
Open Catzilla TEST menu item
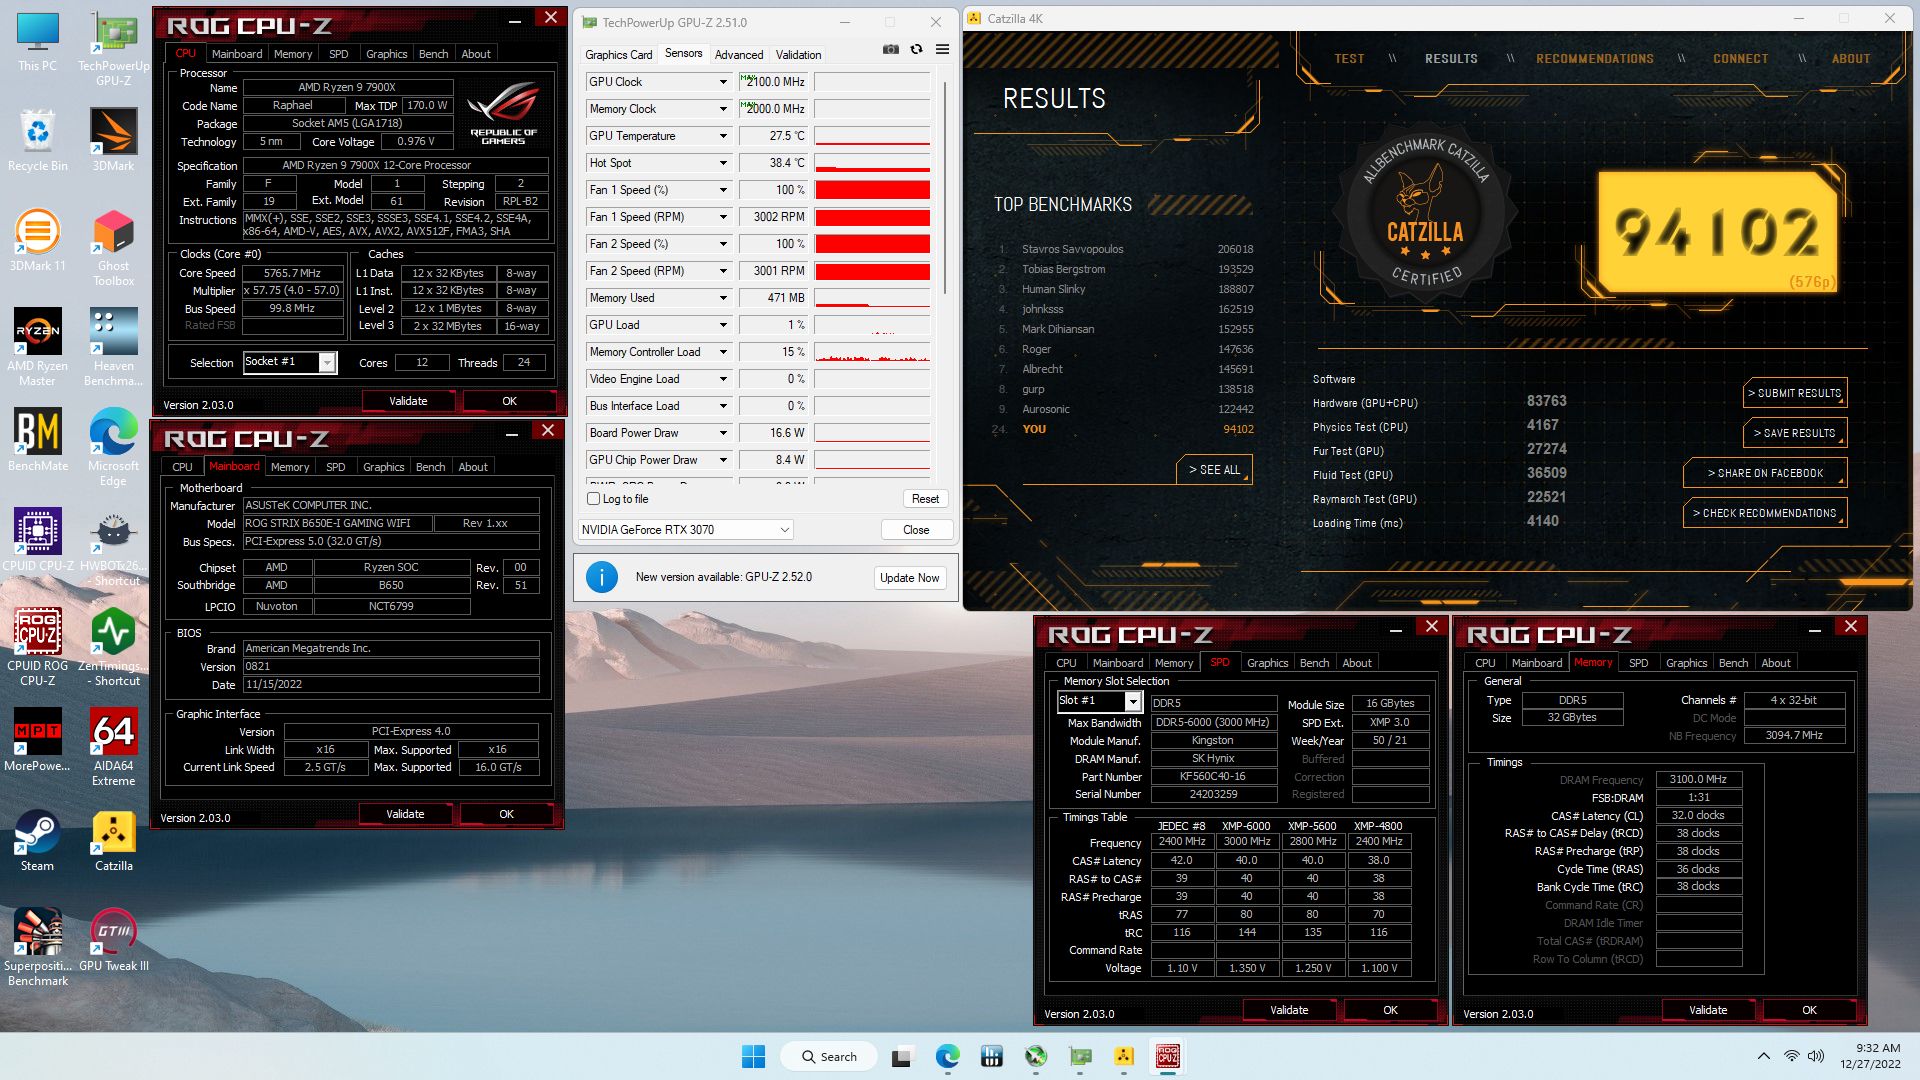click(1349, 59)
